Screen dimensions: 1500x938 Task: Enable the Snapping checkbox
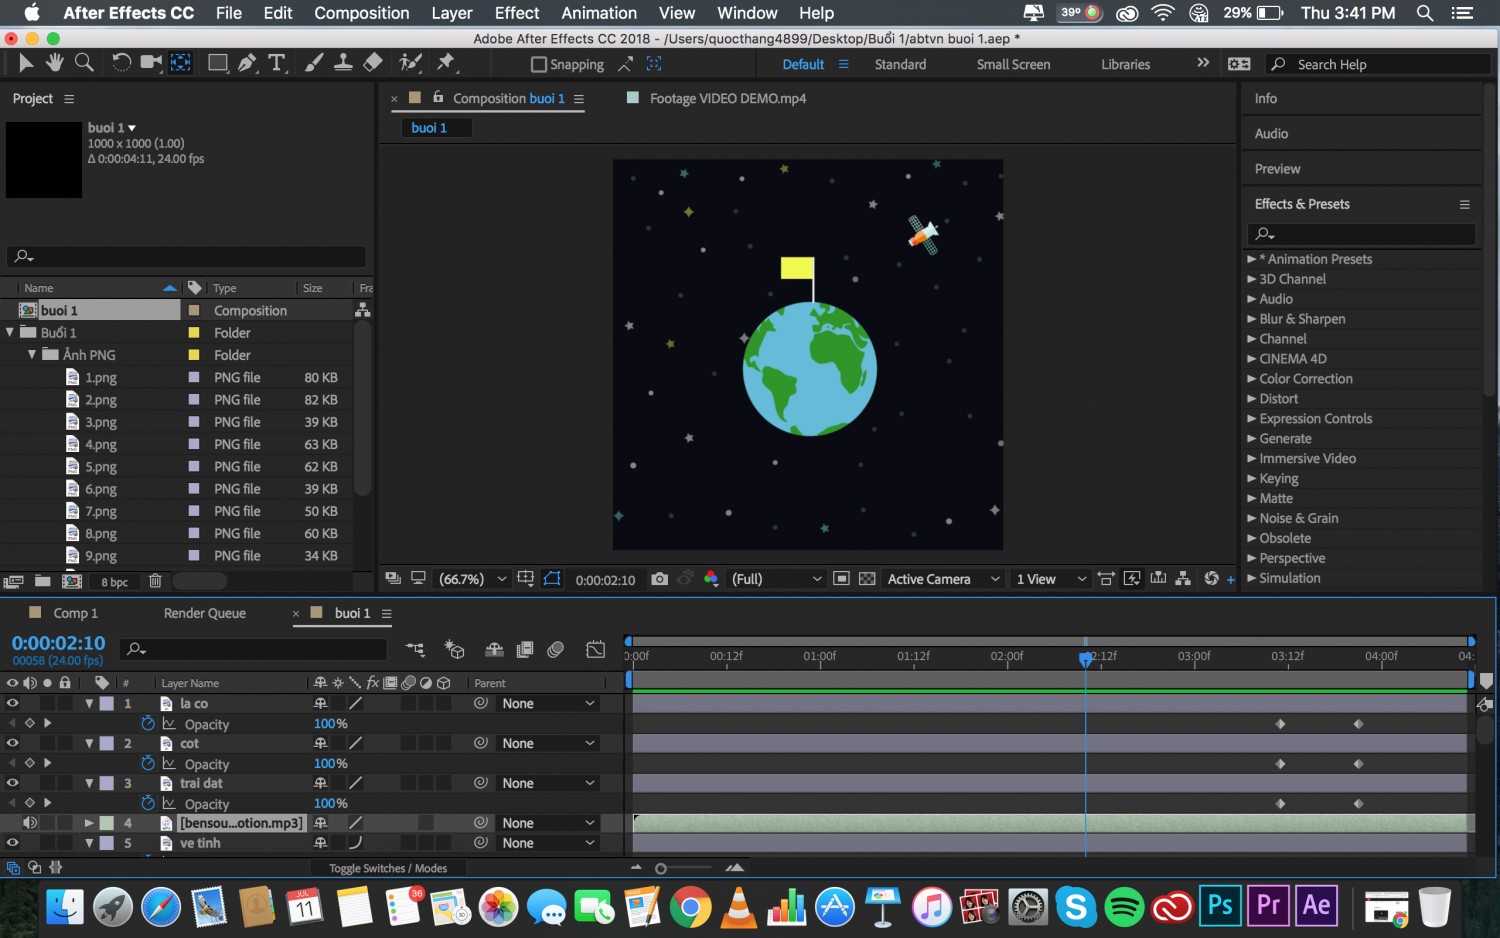coord(539,64)
